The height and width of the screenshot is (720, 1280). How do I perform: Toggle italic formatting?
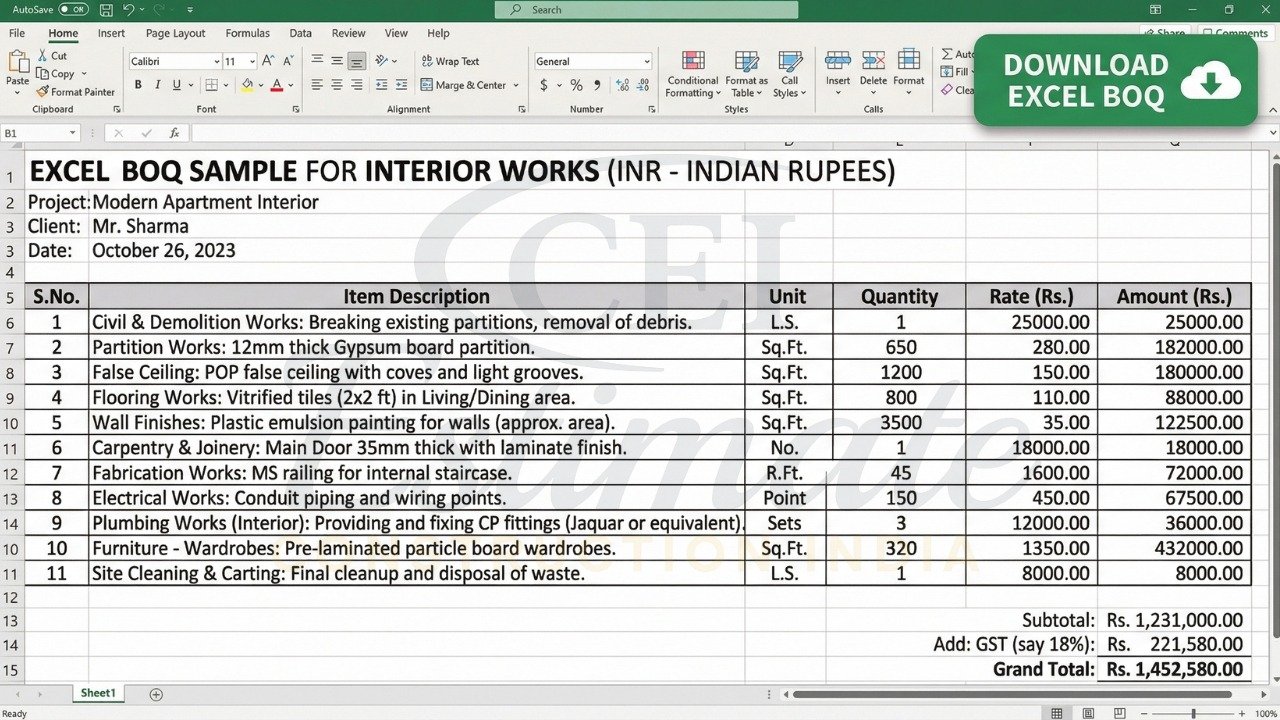pos(156,85)
